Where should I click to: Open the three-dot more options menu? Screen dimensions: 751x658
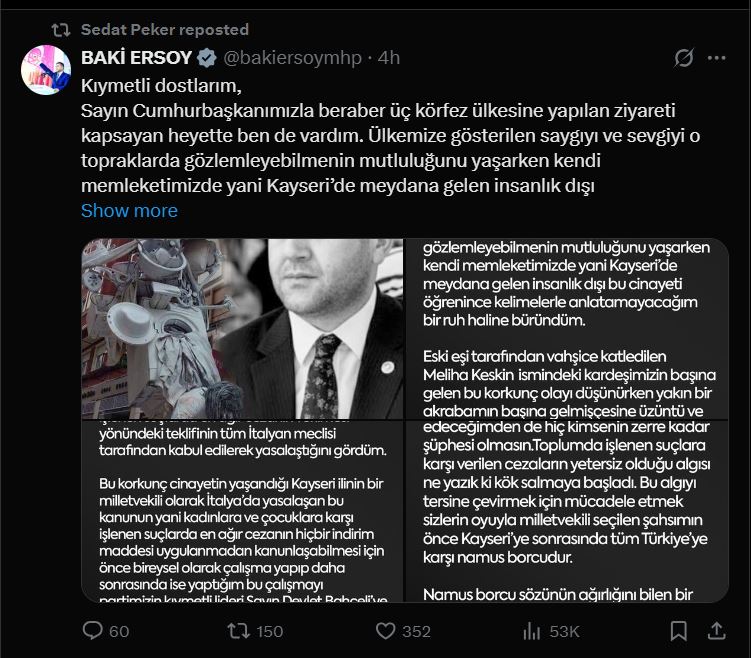pyautogui.click(x=716, y=58)
